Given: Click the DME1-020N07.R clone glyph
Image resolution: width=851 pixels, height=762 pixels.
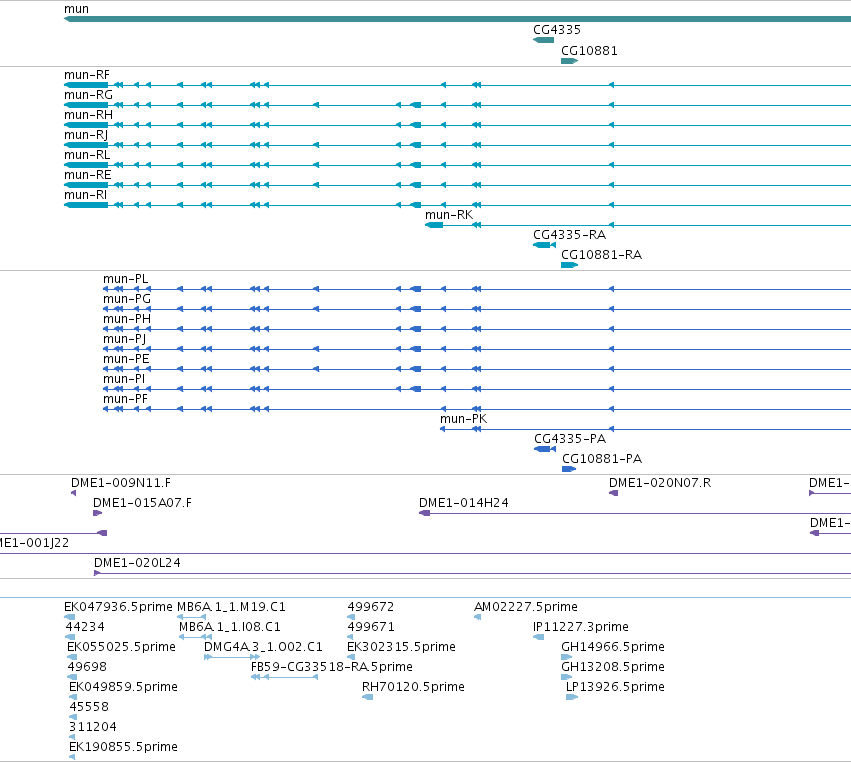Looking at the screenshot, I should tap(613, 493).
